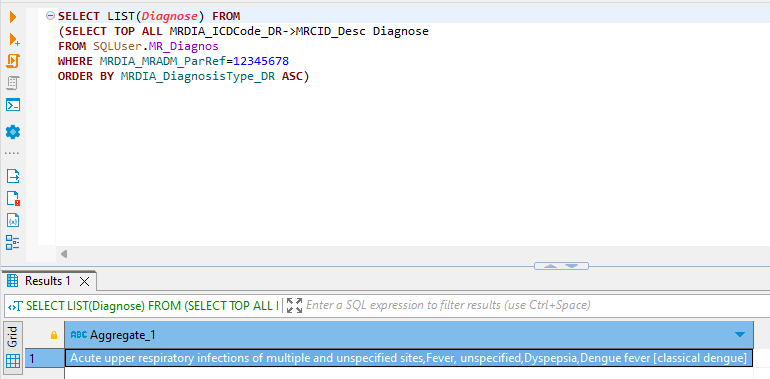Select the Aggregate_1 column header
The height and width of the screenshot is (379, 770).
pyautogui.click(x=409, y=335)
